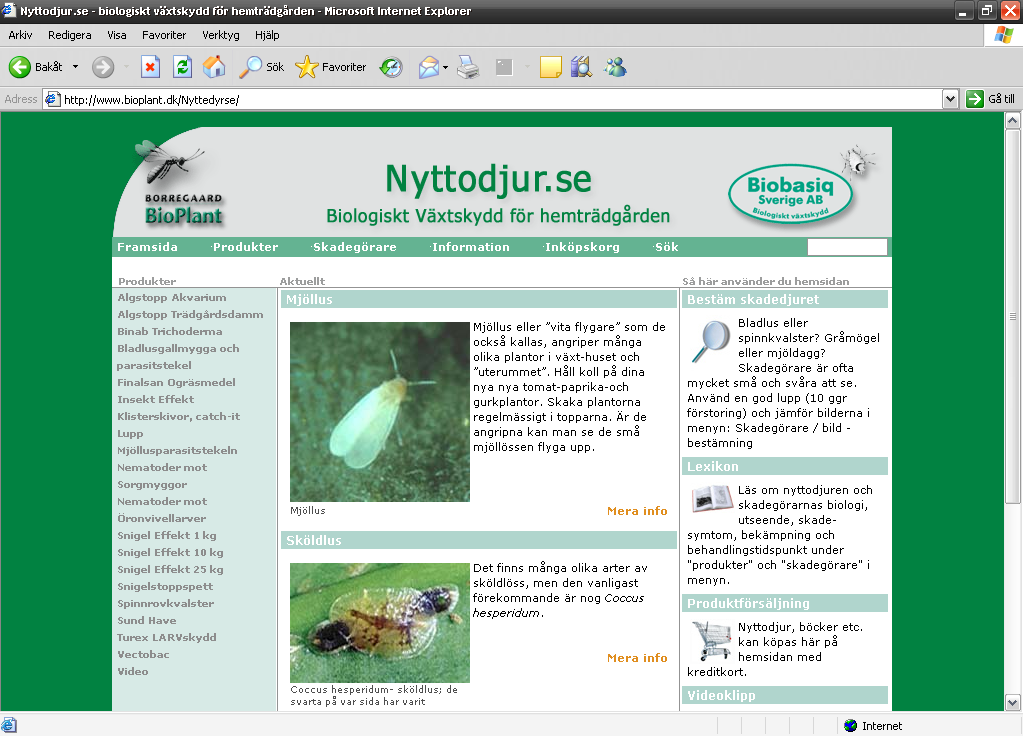Open Mjöllusparasitstekeln product link
Screen dimensions: 1024x736
(x=177, y=450)
